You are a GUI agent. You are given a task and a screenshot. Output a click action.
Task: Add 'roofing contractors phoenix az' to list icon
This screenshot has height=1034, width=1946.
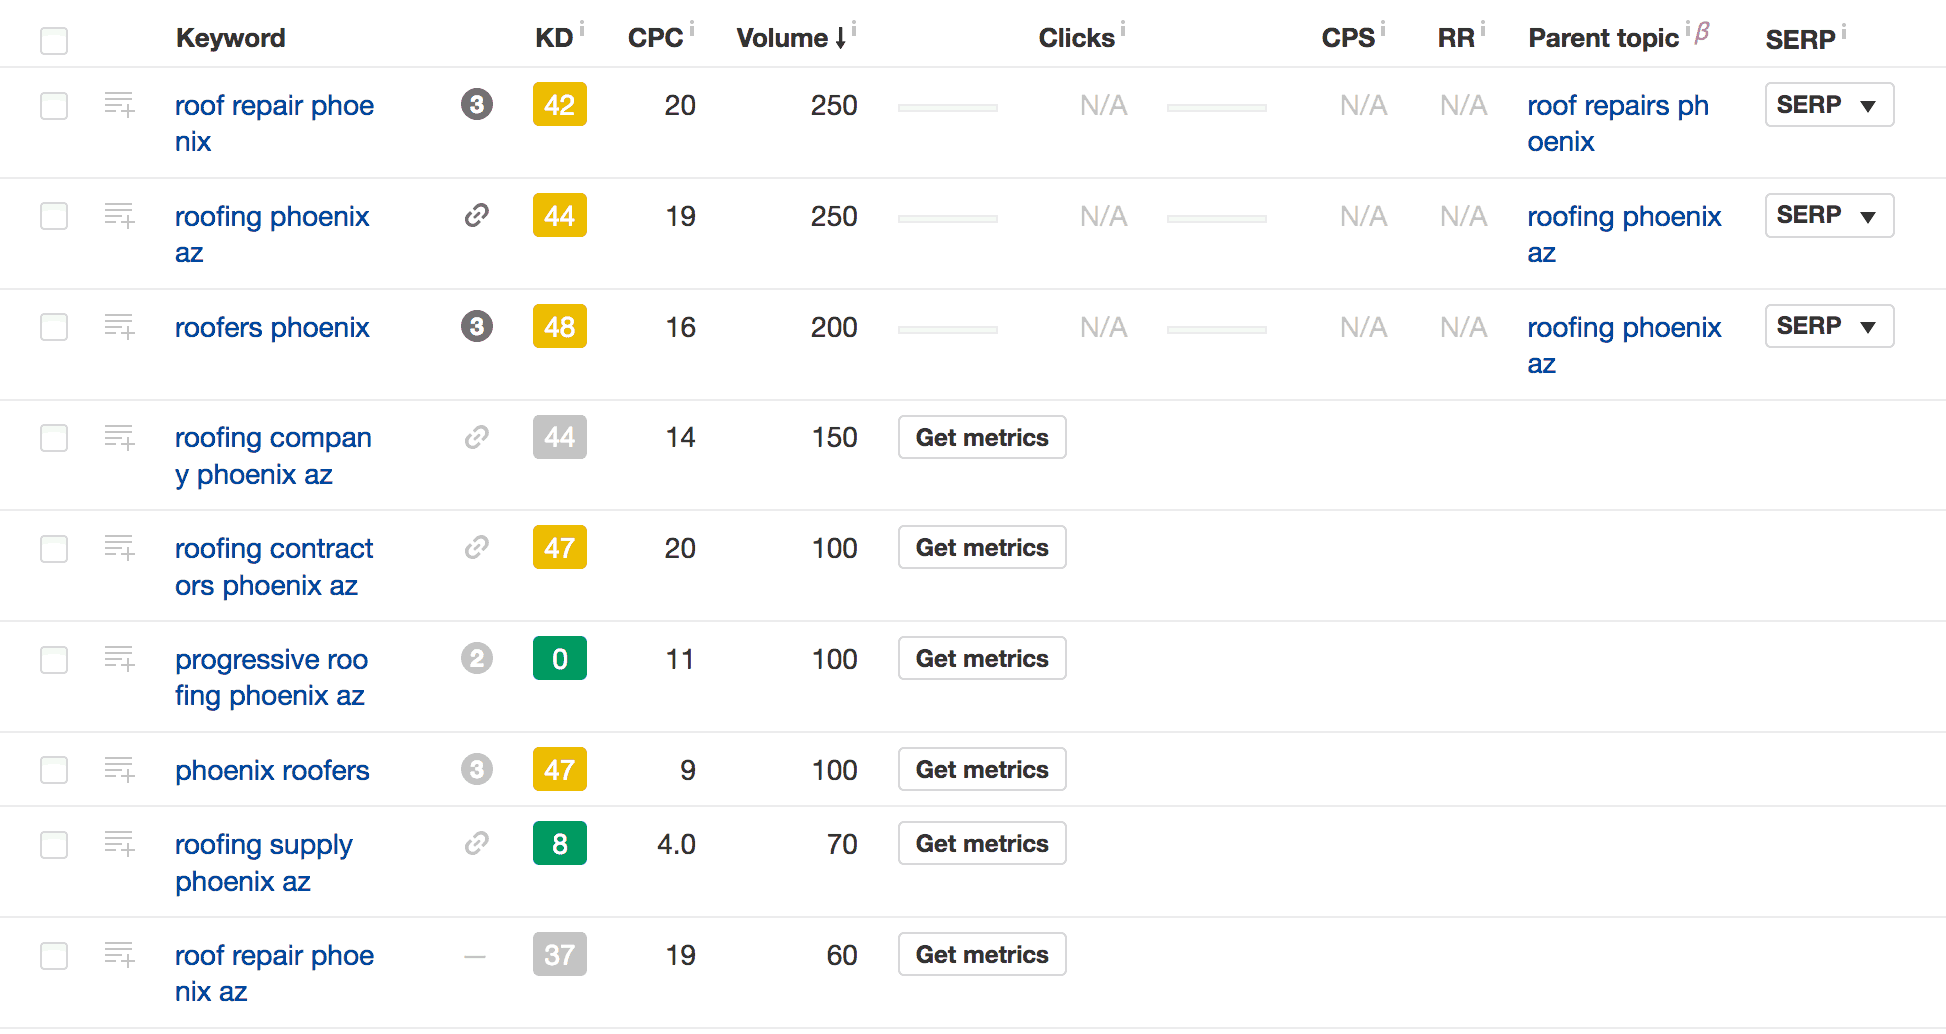[120, 547]
